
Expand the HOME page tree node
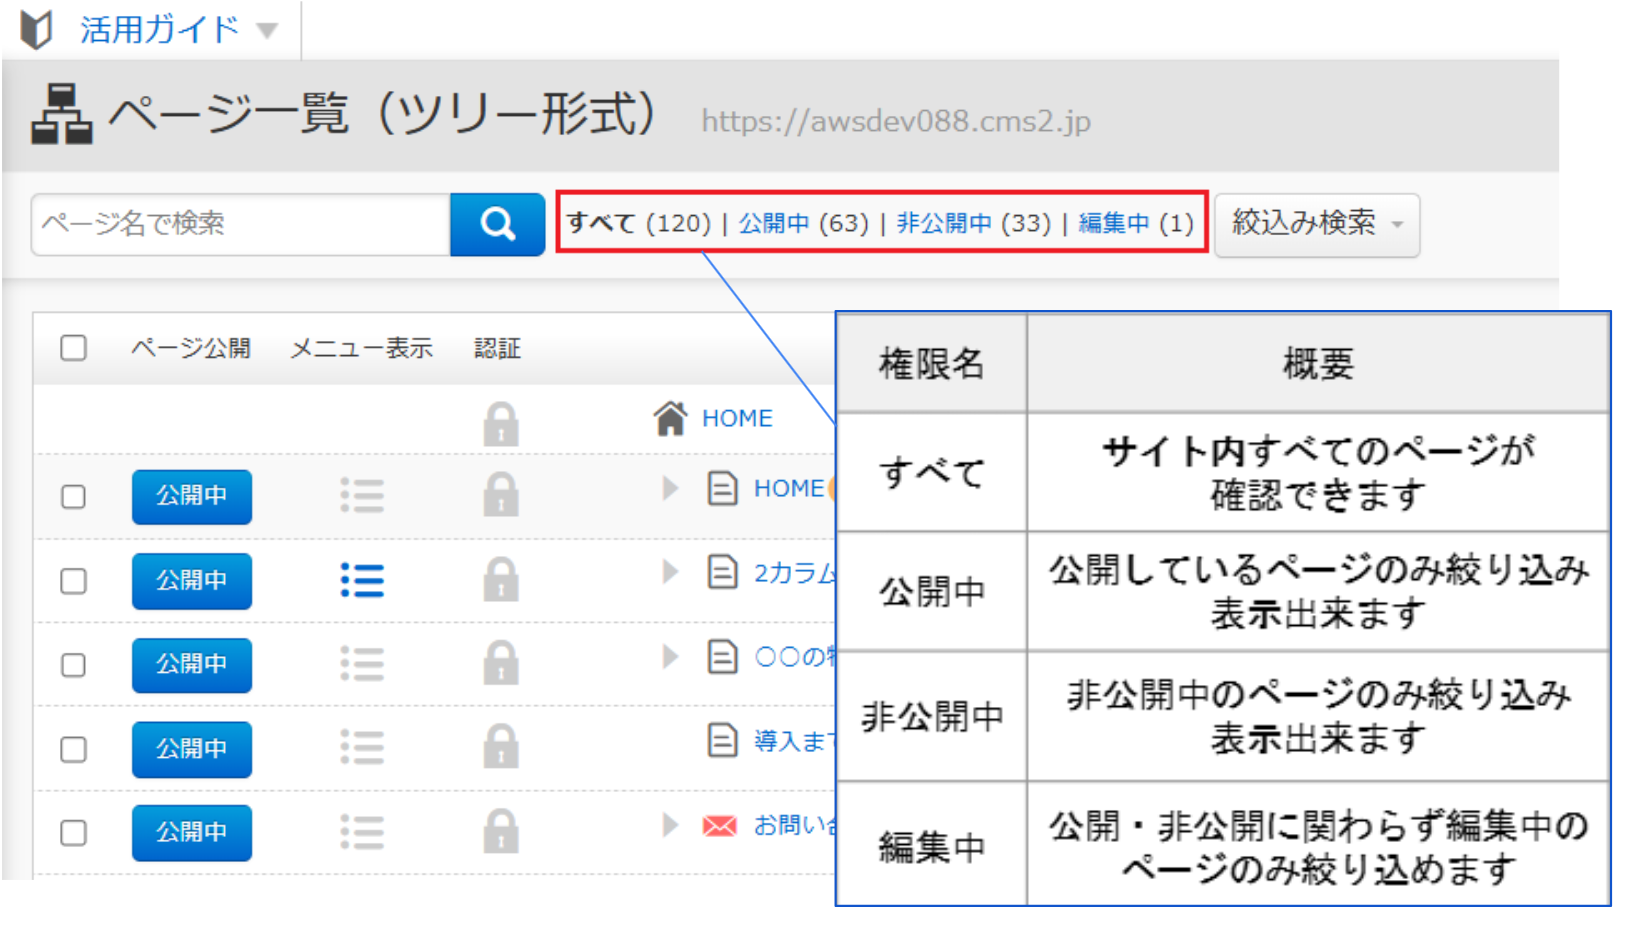(670, 488)
